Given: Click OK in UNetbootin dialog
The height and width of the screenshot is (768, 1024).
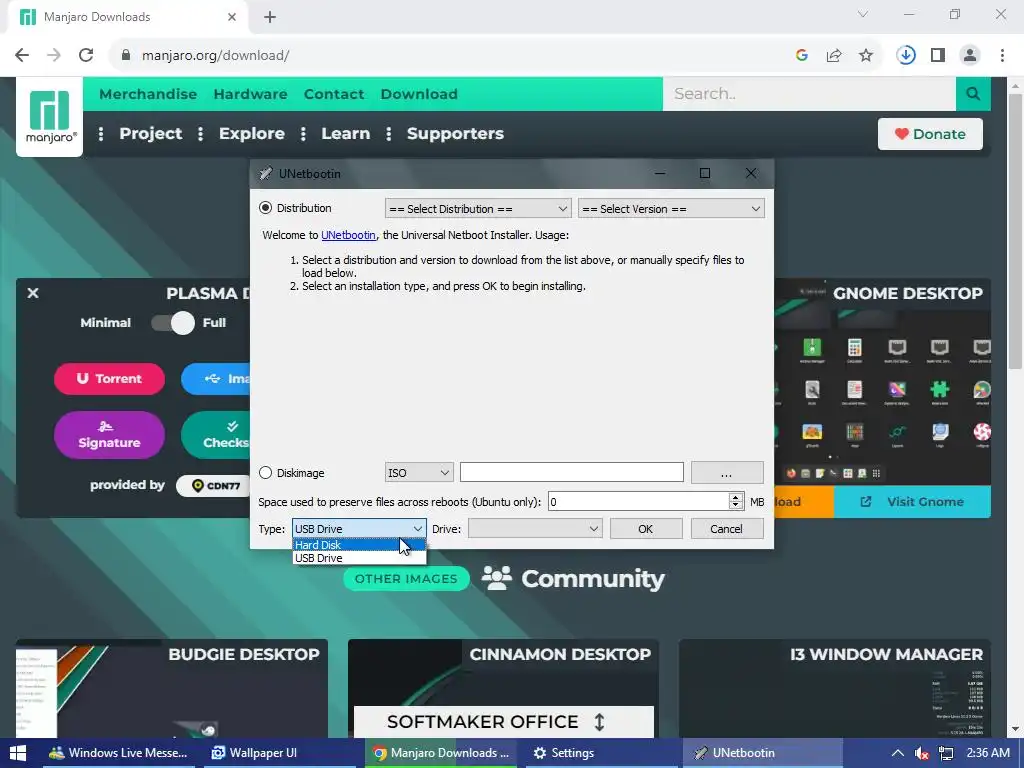Looking at the screenshot, I should coord(645,529).
